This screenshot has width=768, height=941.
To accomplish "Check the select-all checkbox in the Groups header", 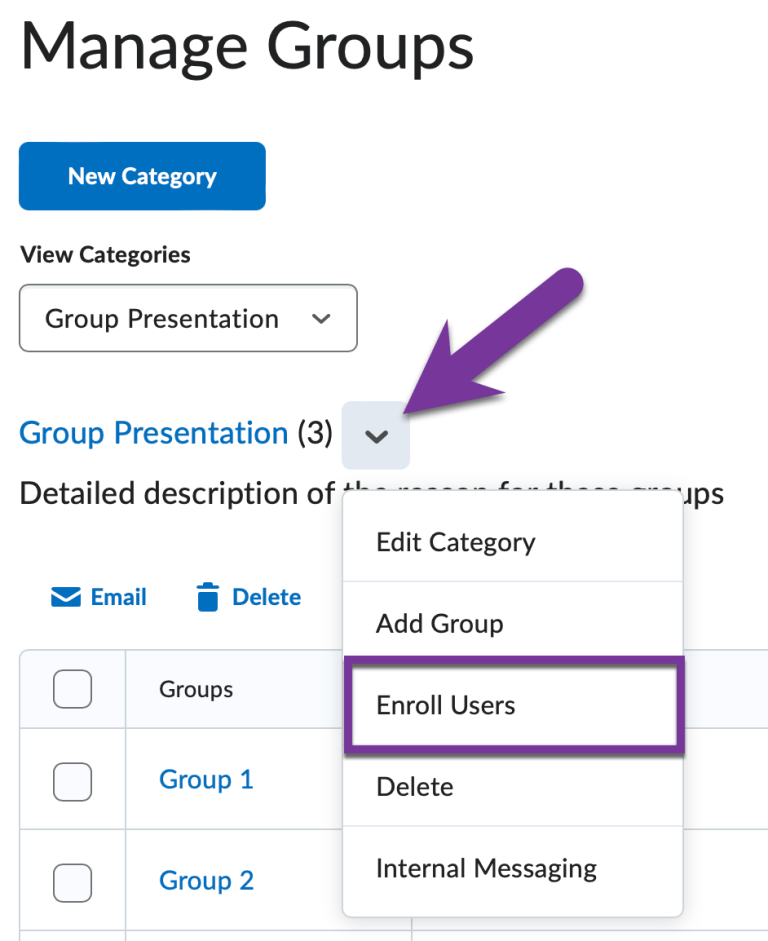I will (x=71, y=689).
